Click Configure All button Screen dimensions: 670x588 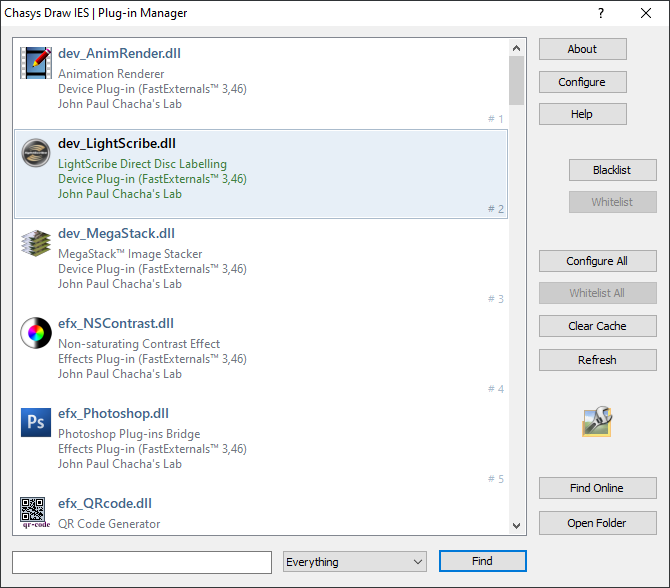click(597, 261)
